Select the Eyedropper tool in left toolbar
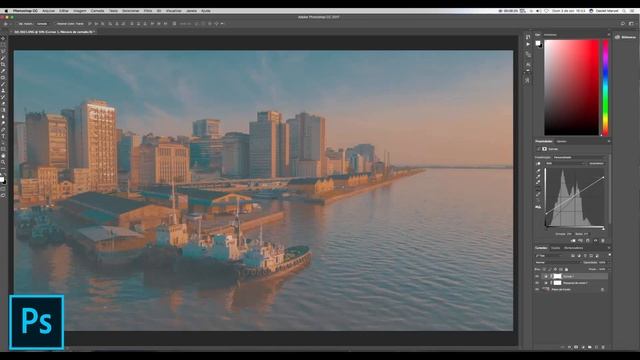 click(3, 71)
